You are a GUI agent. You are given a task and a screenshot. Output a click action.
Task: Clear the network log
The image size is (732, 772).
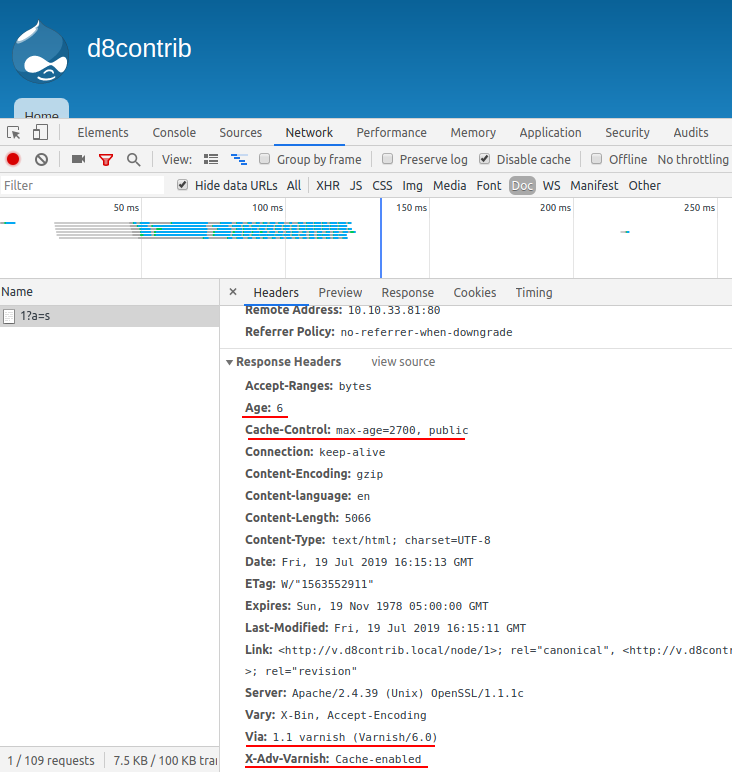(41, 159)
